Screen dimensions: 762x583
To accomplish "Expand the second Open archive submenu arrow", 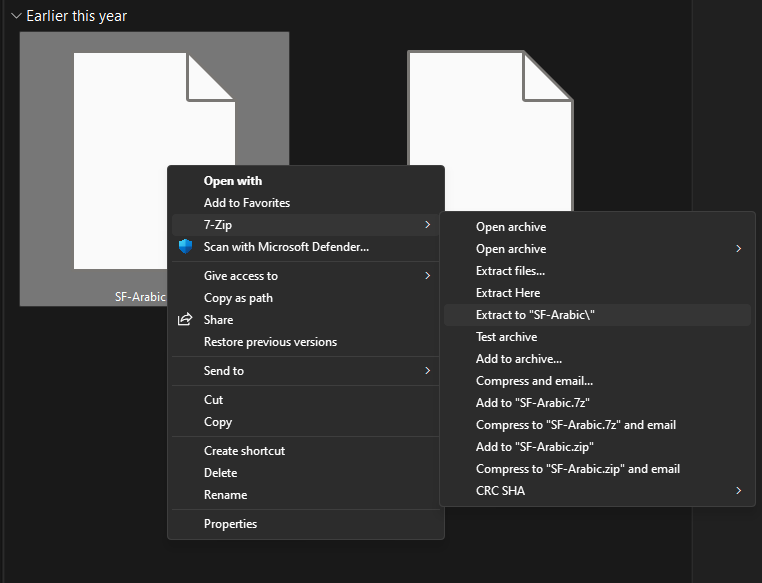I will pos(739,249).
